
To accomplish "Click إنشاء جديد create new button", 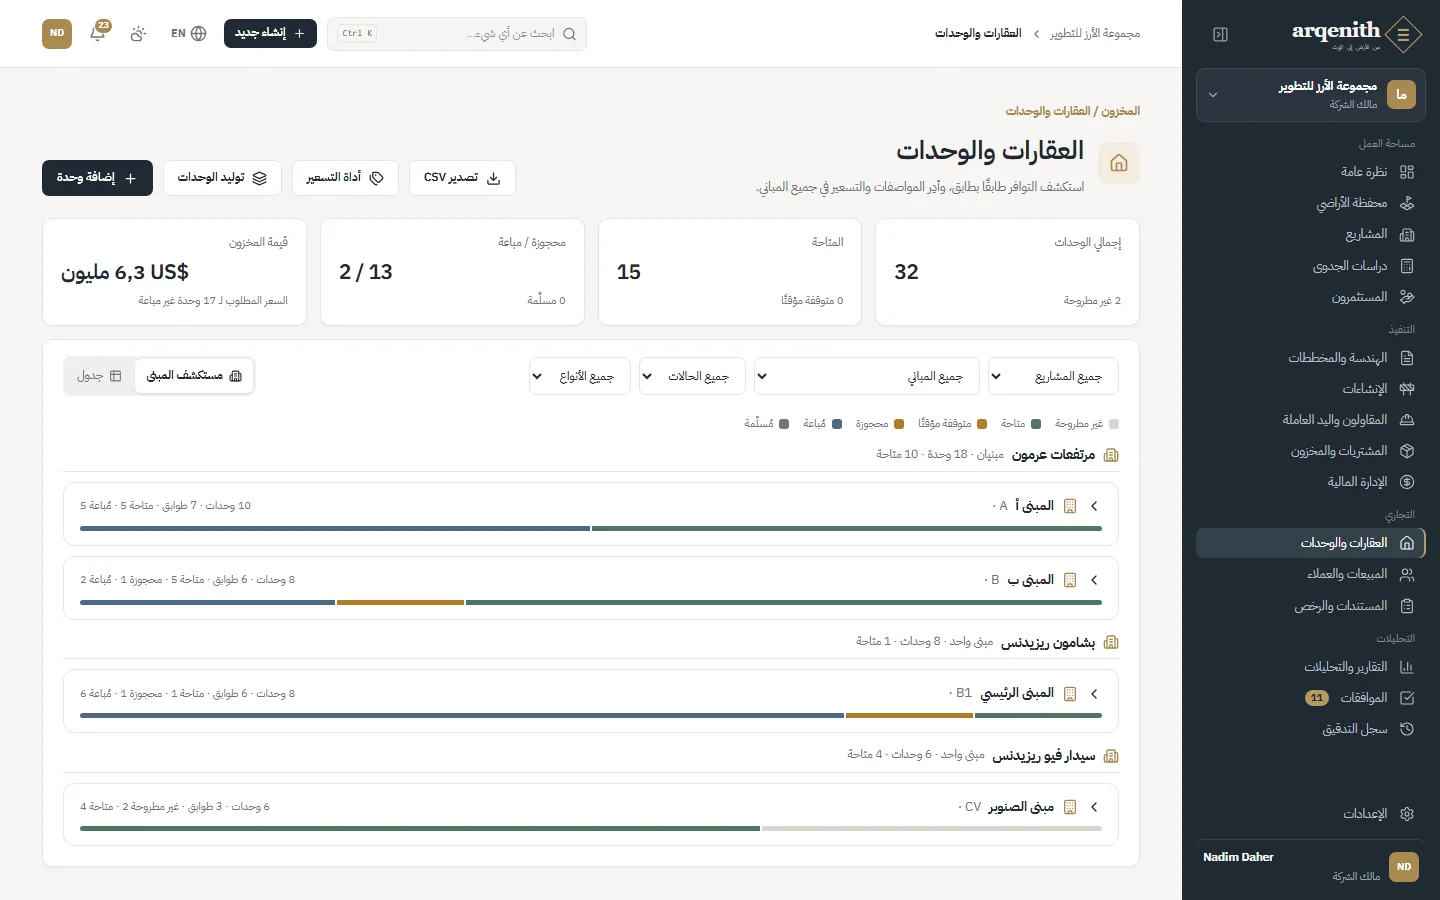I will (270, 33).
